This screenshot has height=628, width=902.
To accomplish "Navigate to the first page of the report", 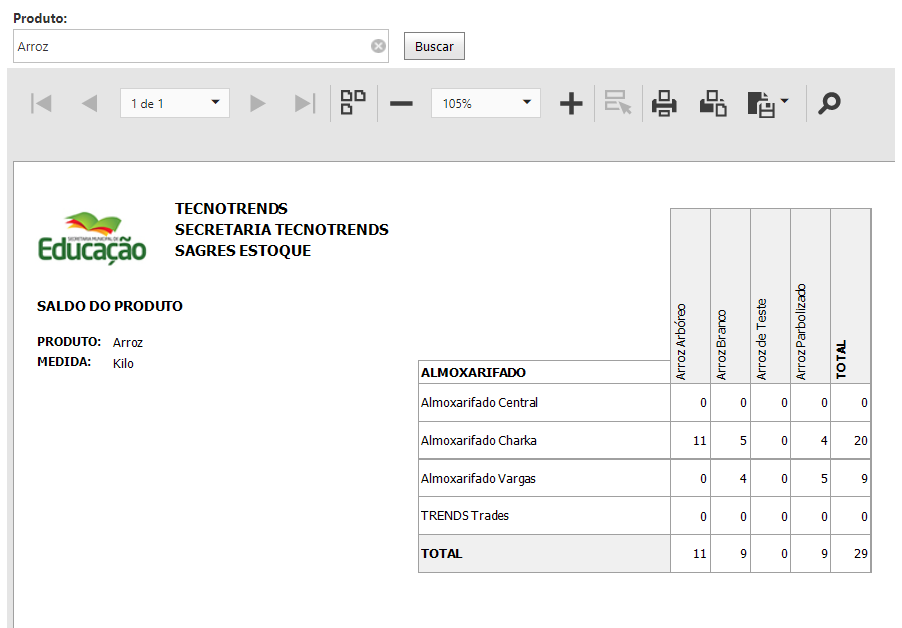I will 41,103.
